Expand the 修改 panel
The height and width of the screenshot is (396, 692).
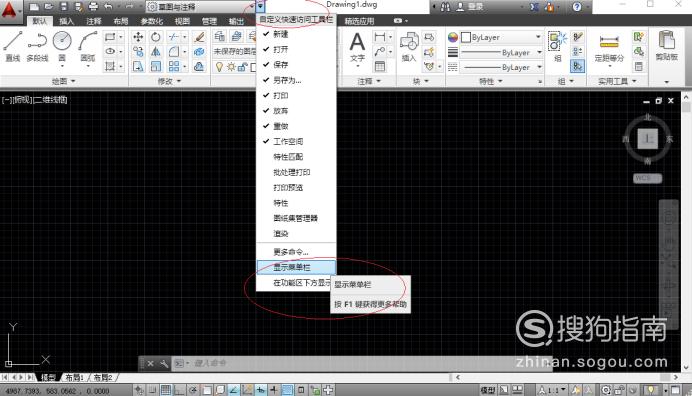click(170, 81)
